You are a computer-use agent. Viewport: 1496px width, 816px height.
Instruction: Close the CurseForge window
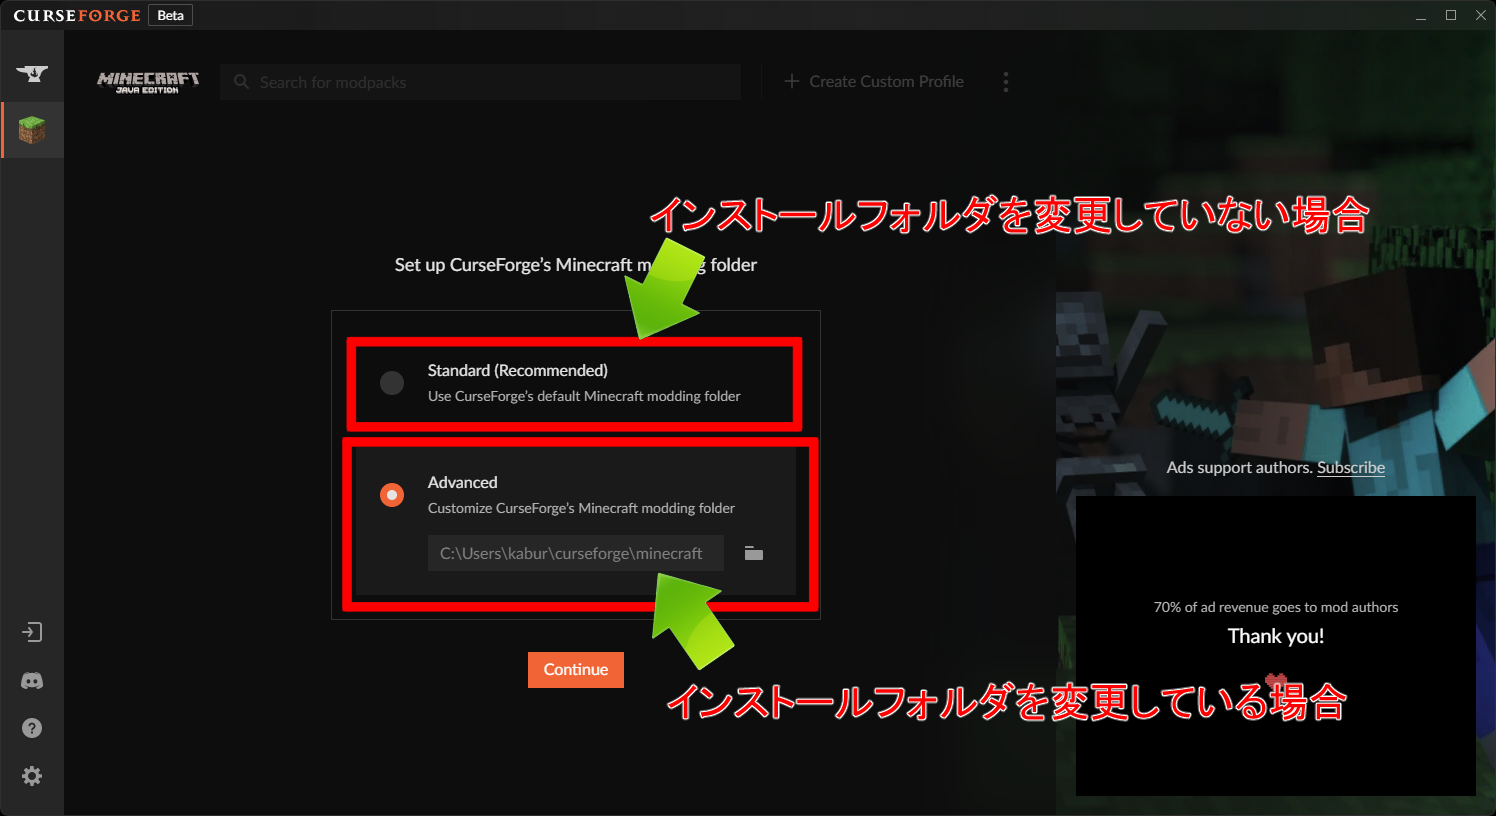pos(1481,15)
